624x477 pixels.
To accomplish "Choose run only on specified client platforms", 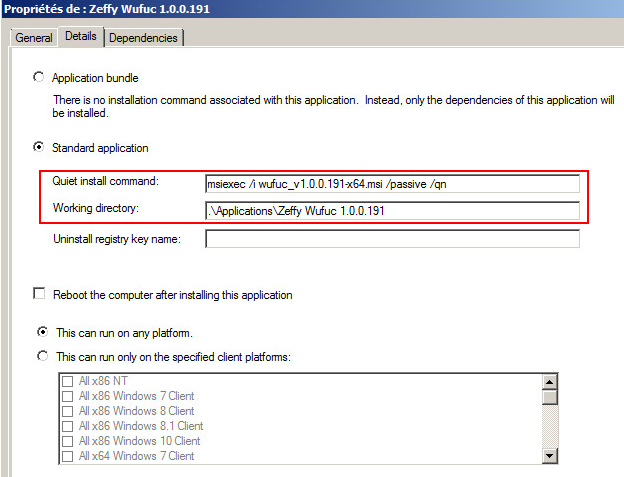I will (x=43, y=356).
